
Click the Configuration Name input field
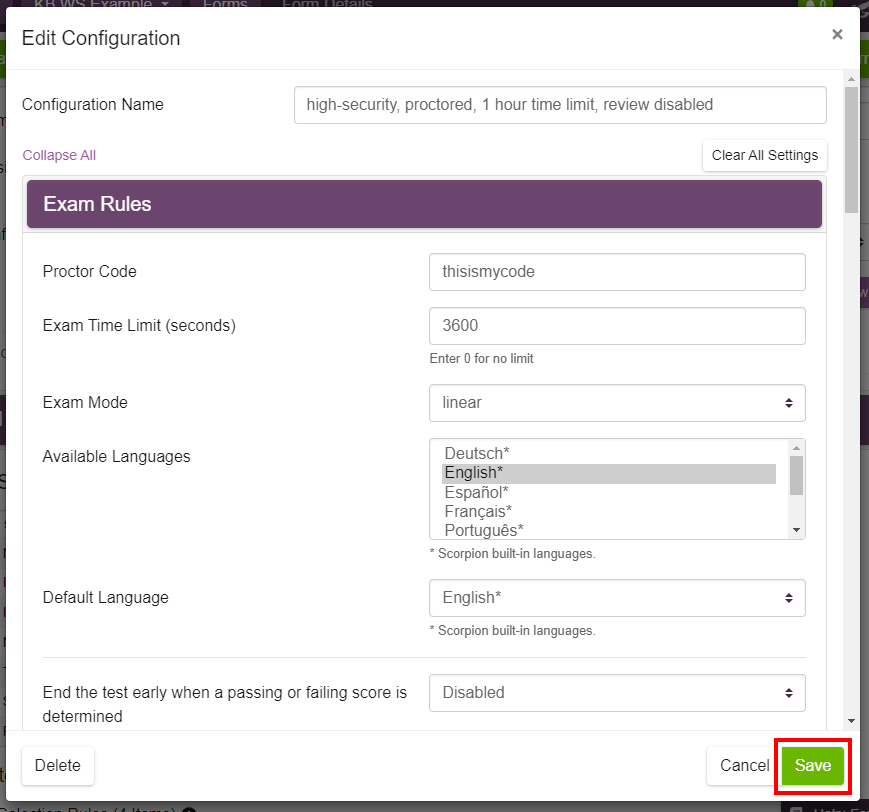(x=560, y=105)
